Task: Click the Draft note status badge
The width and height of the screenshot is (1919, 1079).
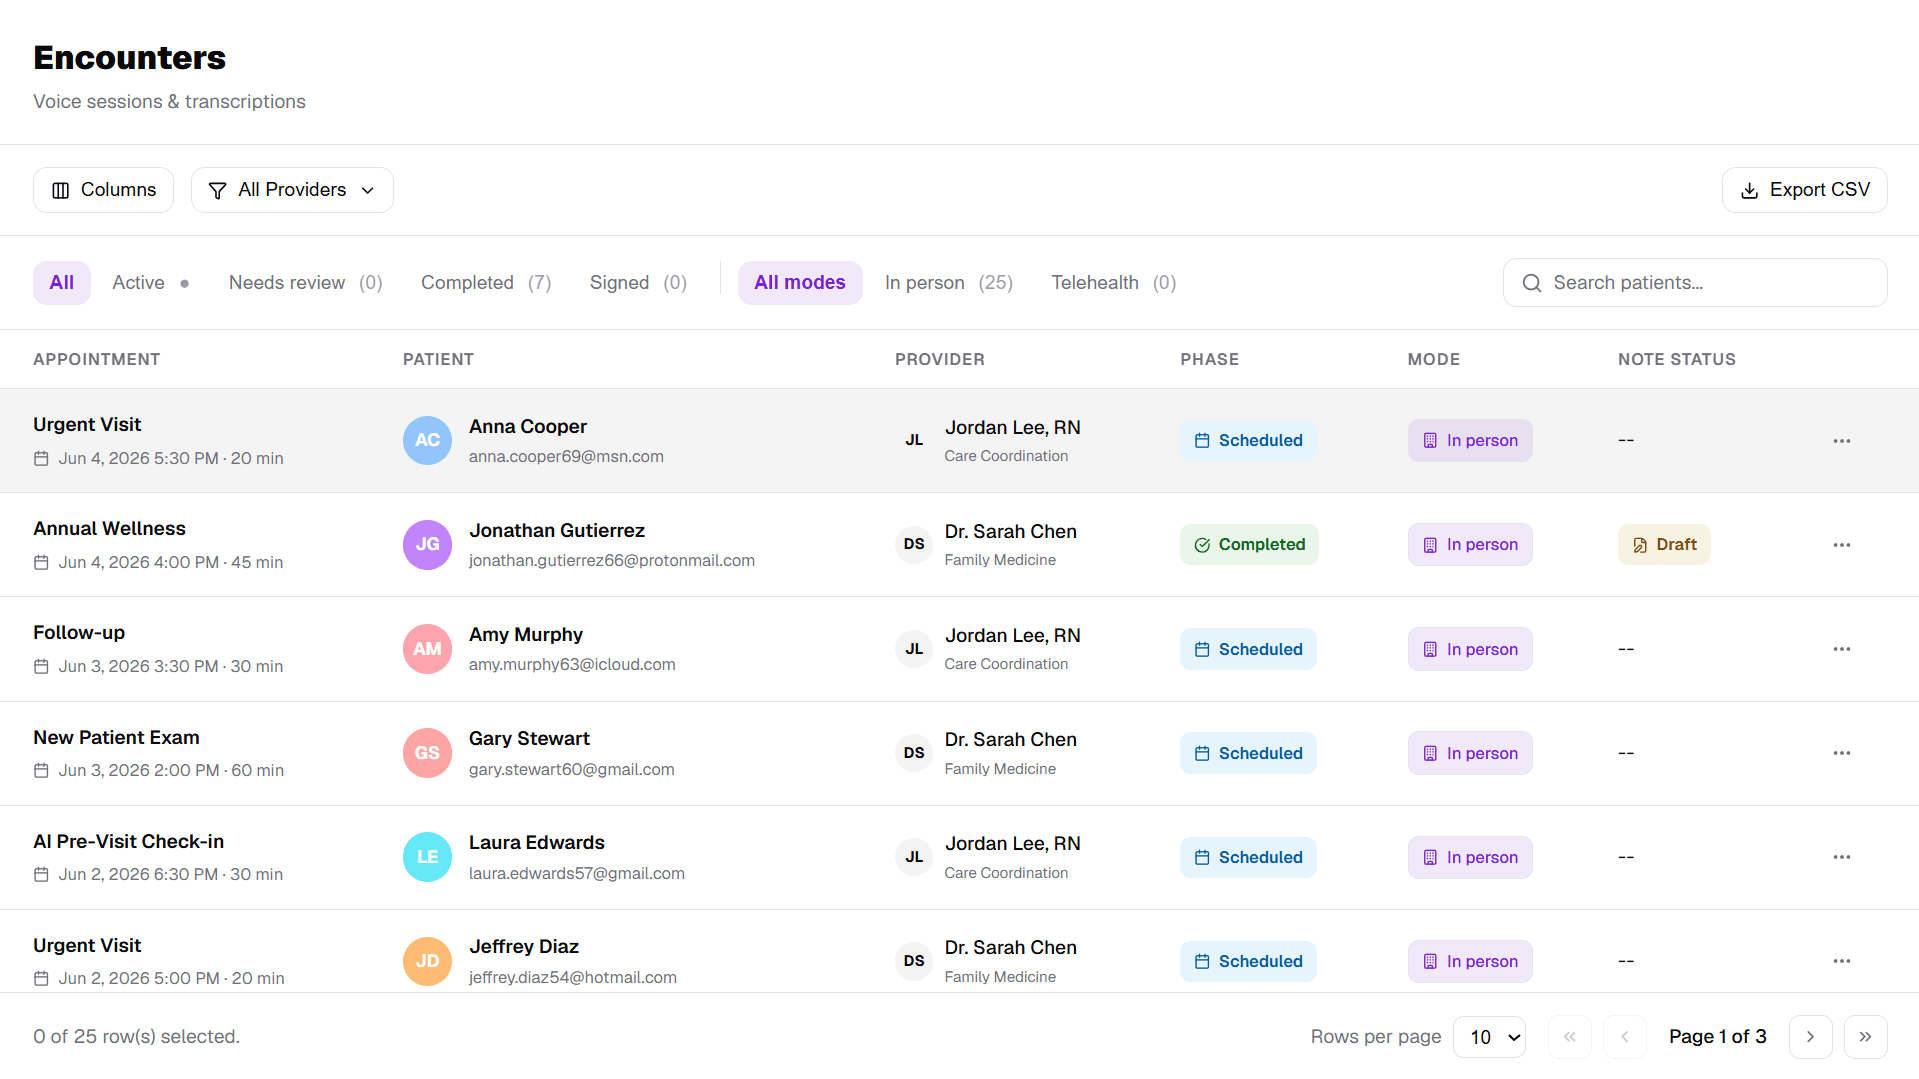Action: [x=1664, y=545]
